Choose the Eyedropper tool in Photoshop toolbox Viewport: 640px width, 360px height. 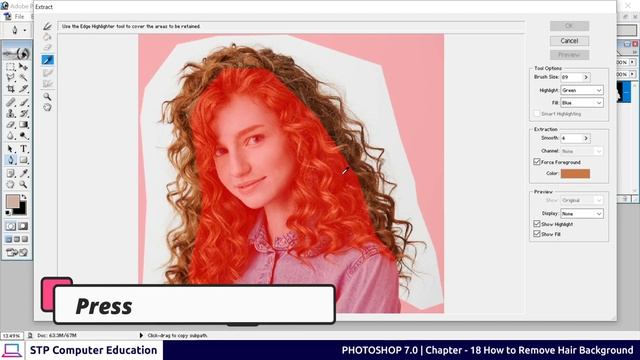23,173
